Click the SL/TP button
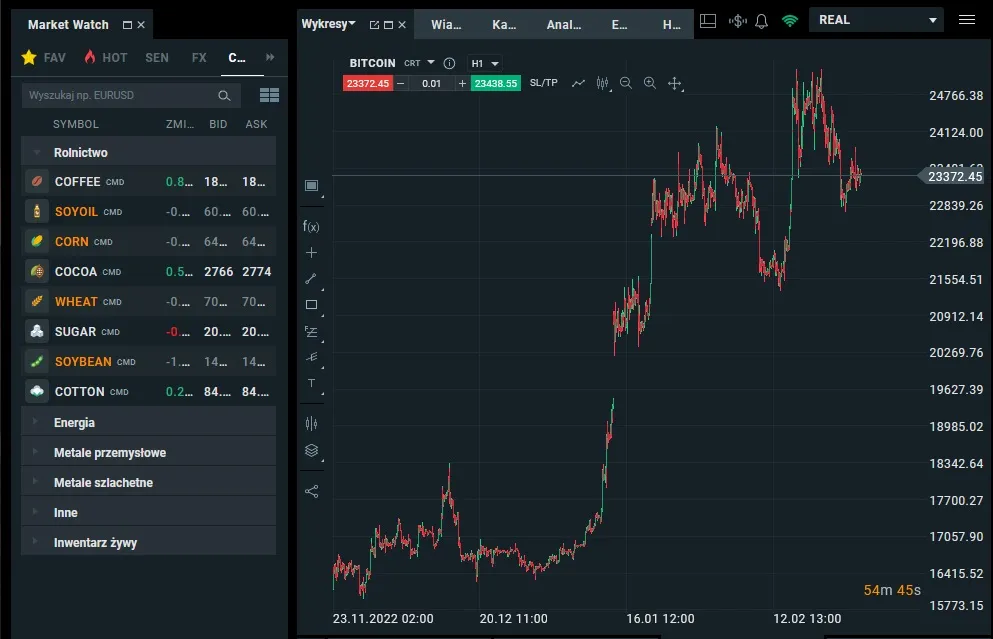This screenshot has height=639, width=993. 543,83
